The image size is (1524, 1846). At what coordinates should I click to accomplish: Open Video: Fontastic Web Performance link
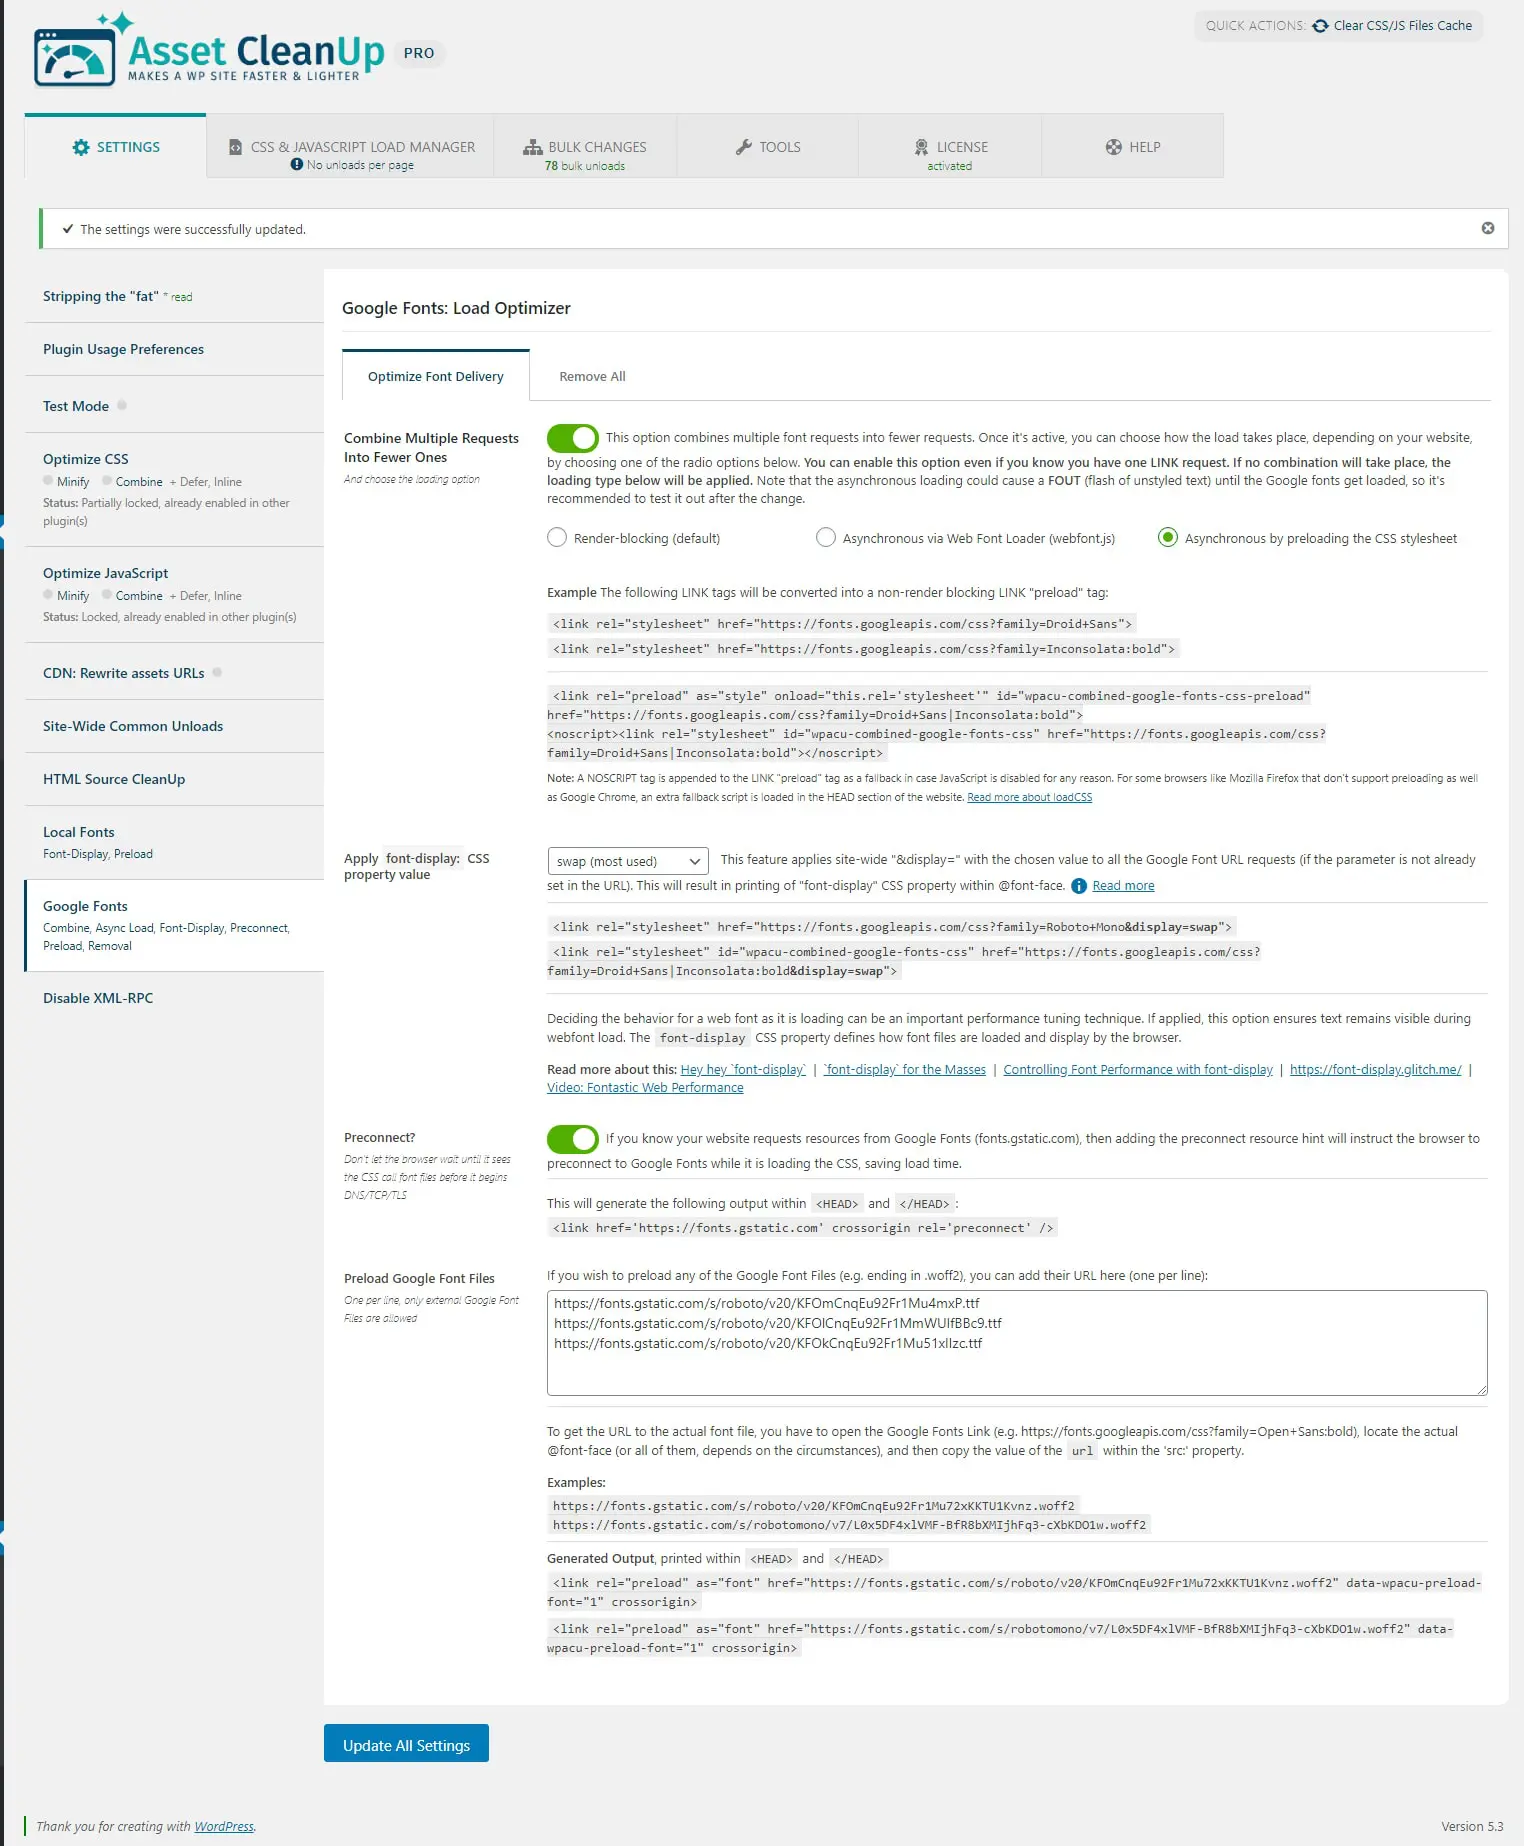tap(645, 1088)
